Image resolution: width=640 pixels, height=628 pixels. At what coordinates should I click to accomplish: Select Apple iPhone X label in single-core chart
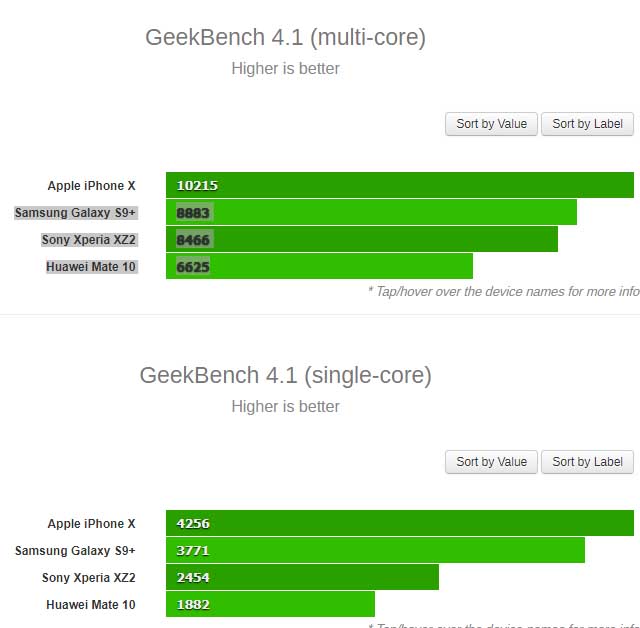(91, 524)
